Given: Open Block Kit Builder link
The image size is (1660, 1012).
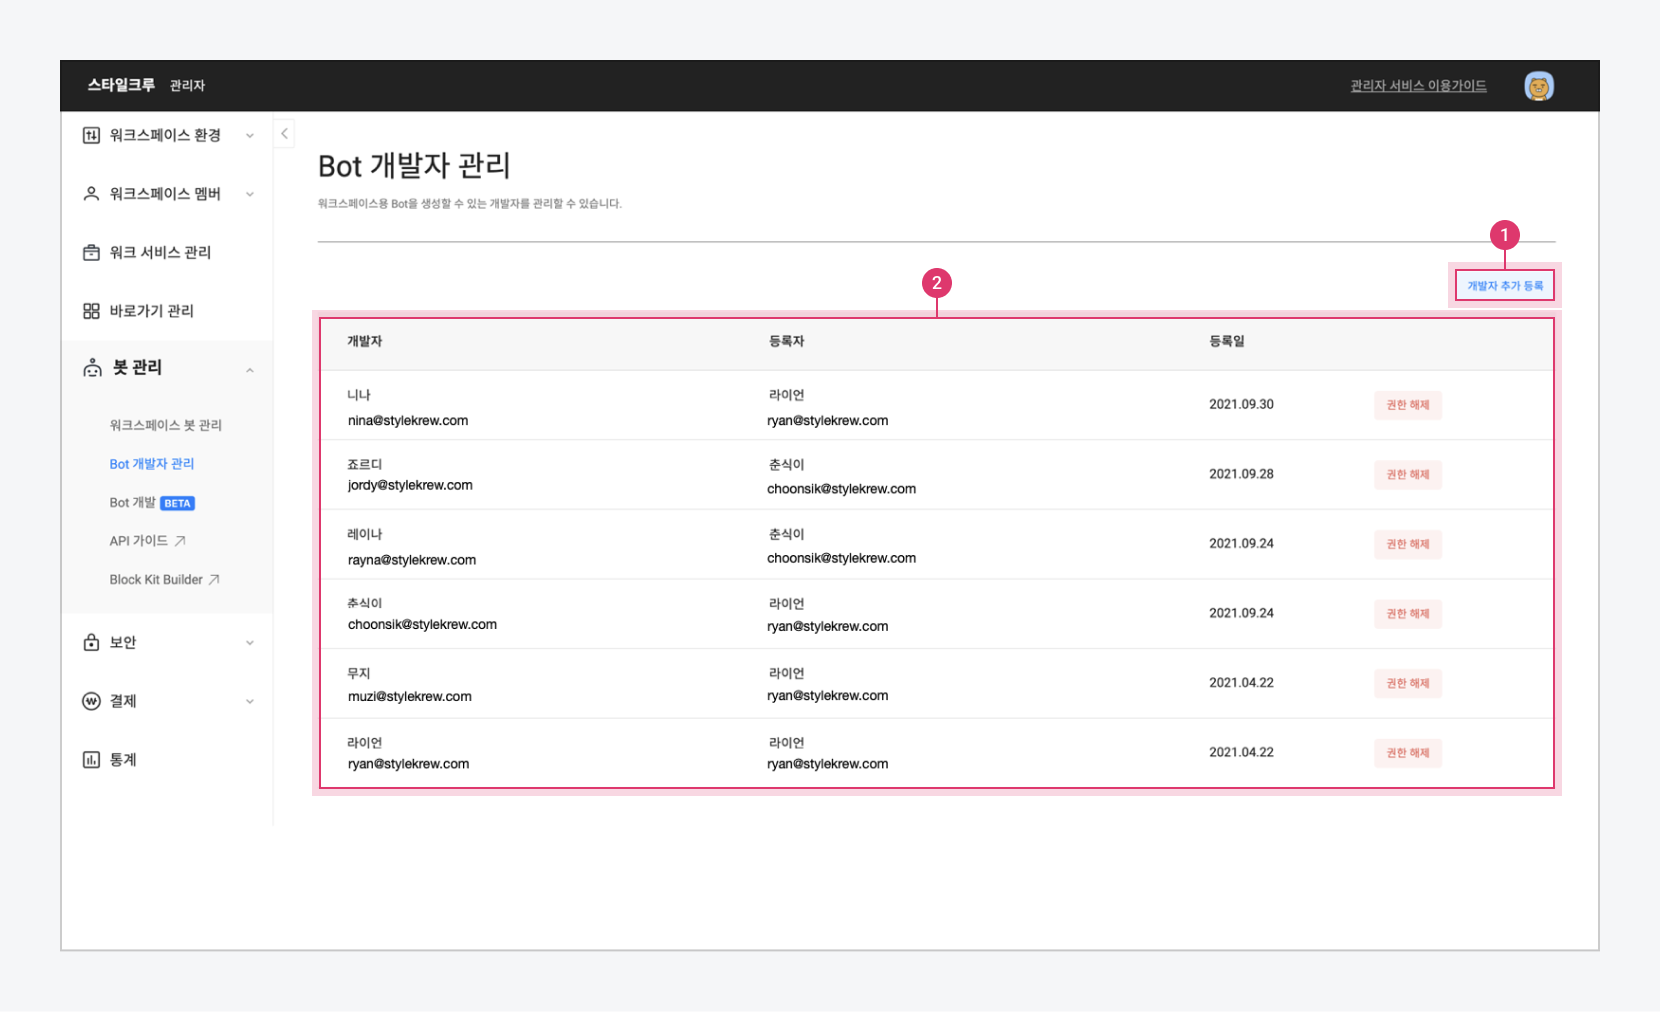Looking at the screenshot, I should [x=156, y=580].
